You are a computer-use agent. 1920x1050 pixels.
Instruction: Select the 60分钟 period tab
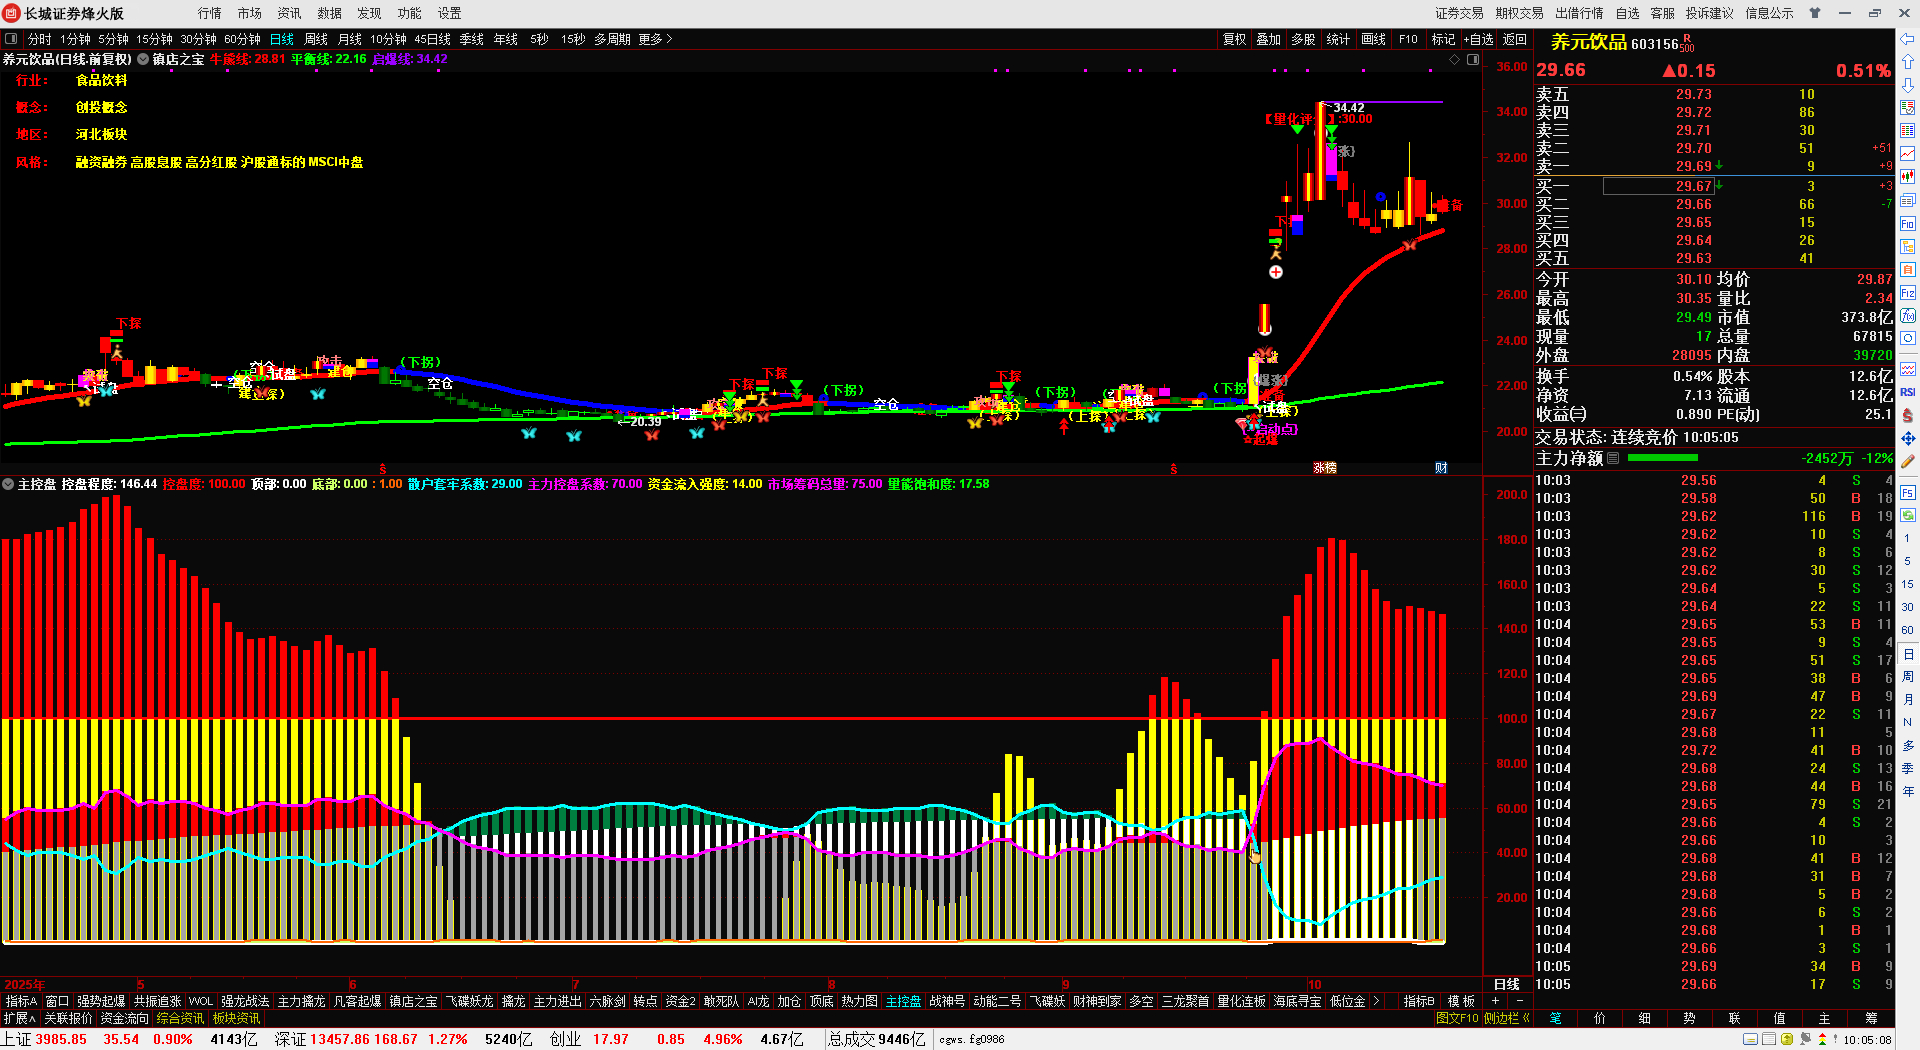point(242,39)
